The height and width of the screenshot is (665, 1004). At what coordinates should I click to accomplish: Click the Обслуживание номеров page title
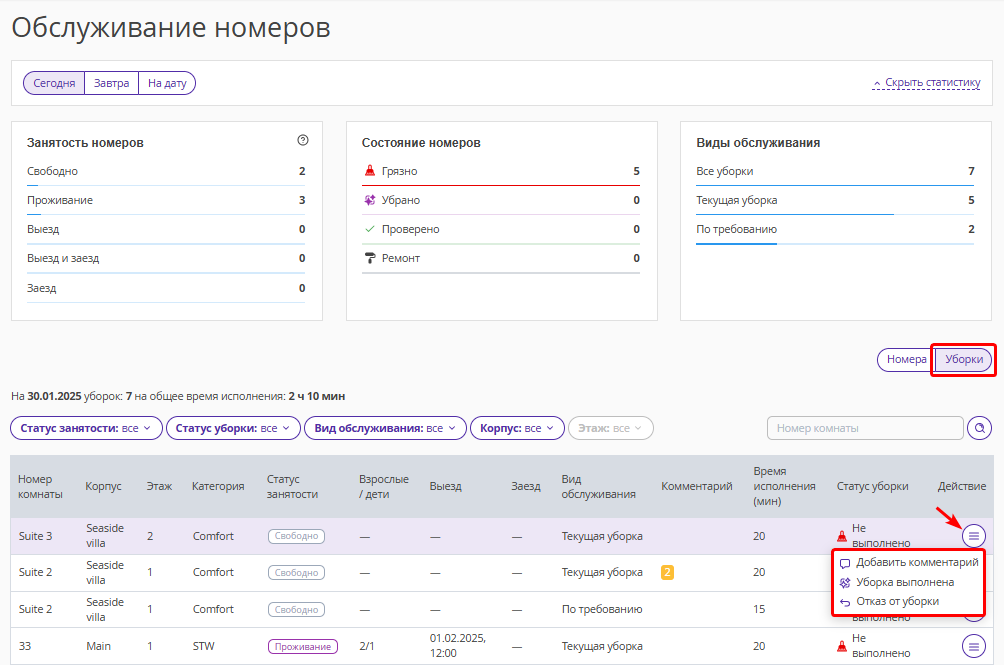tap(171, 28)
